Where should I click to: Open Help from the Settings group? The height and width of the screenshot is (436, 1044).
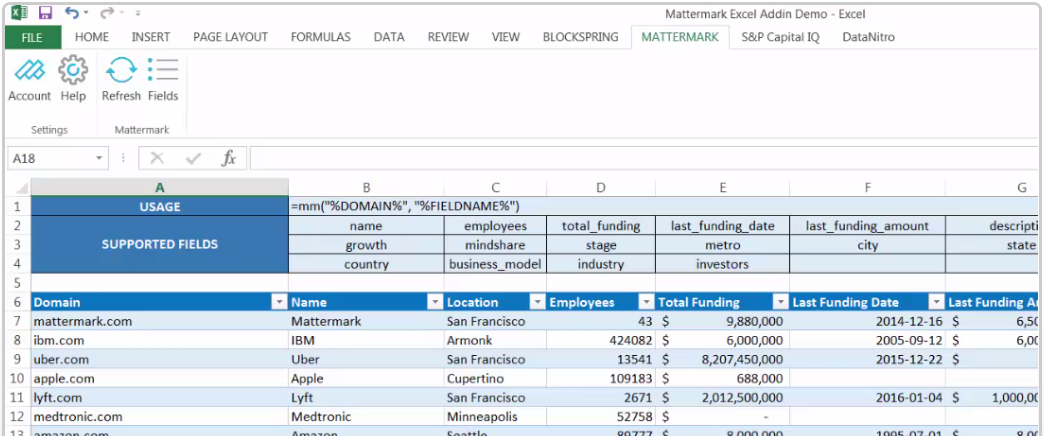coord(73,71)
